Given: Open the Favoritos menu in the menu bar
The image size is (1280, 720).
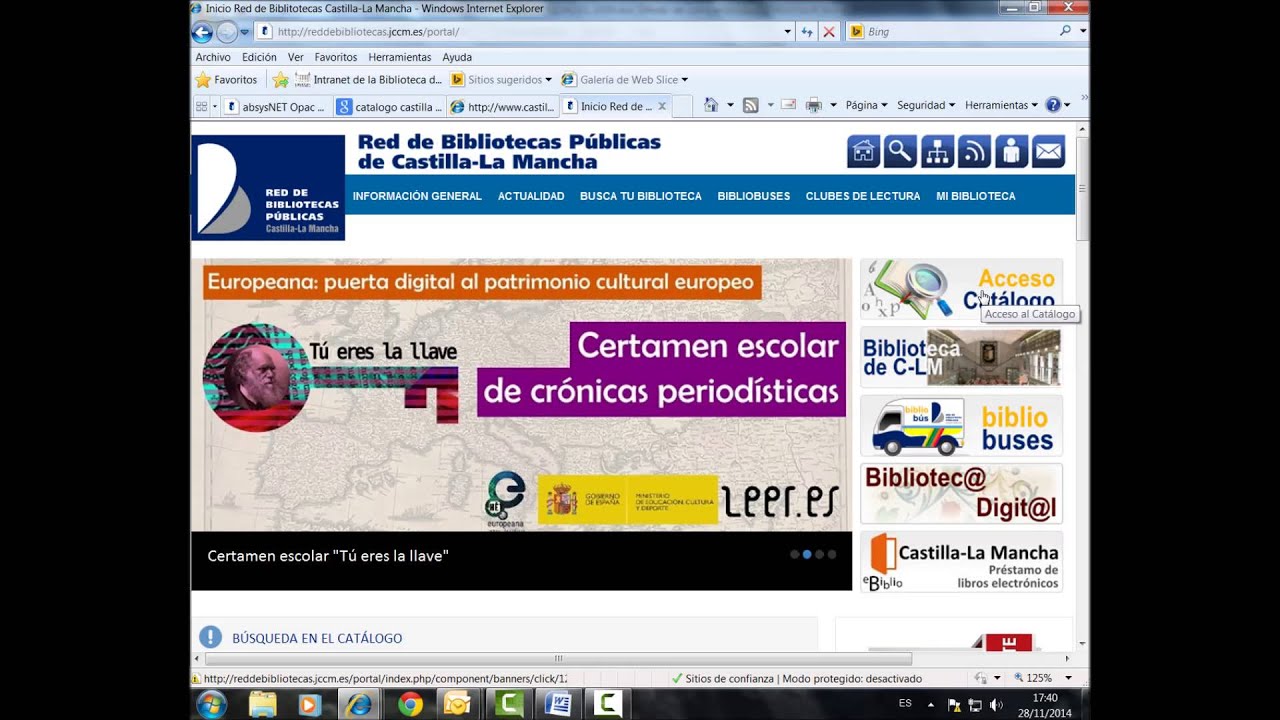Looking at the screenshot, I should coord(335,57).
